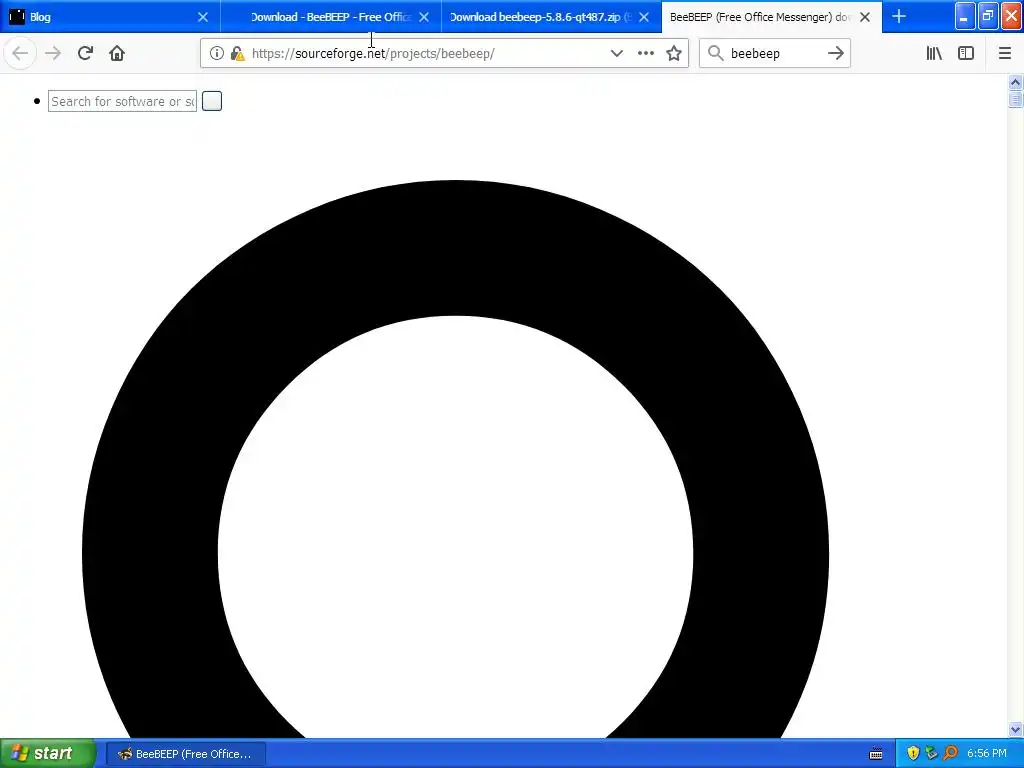This screenshot has width=1024, height=768.
Task: Toggle the sidebar view
Action: [966, 53]
